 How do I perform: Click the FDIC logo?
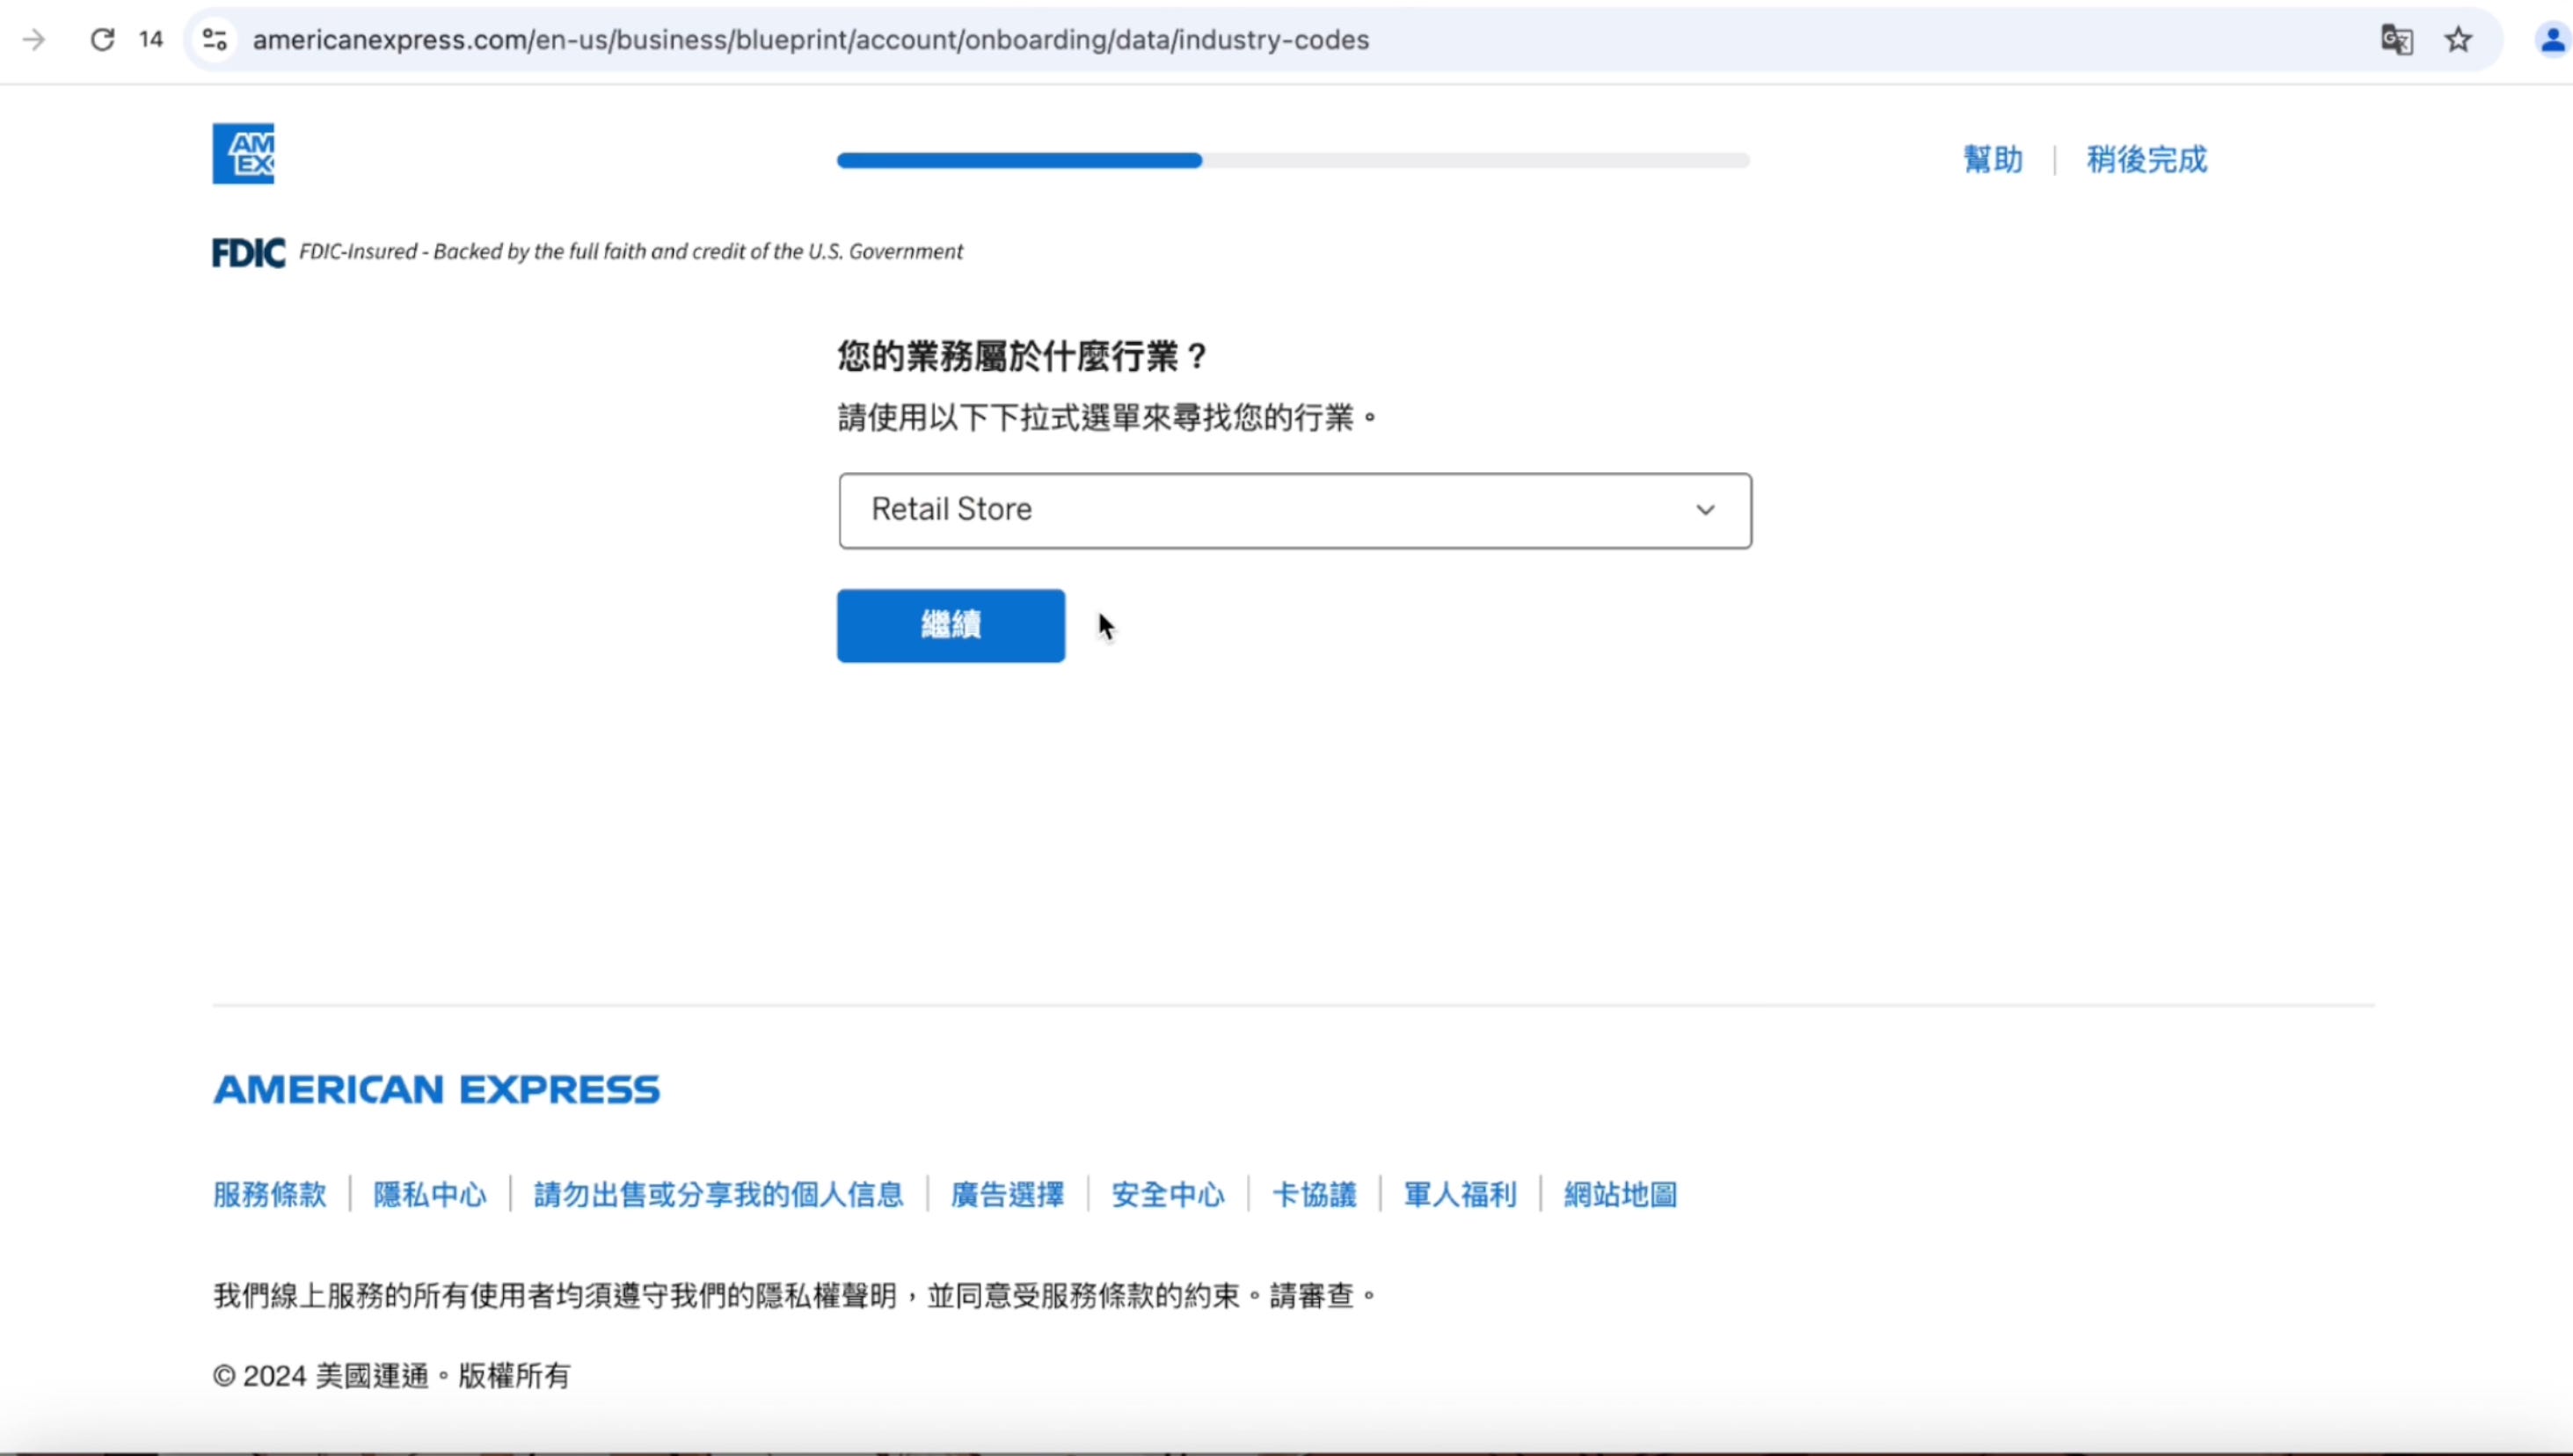(248, 253)
